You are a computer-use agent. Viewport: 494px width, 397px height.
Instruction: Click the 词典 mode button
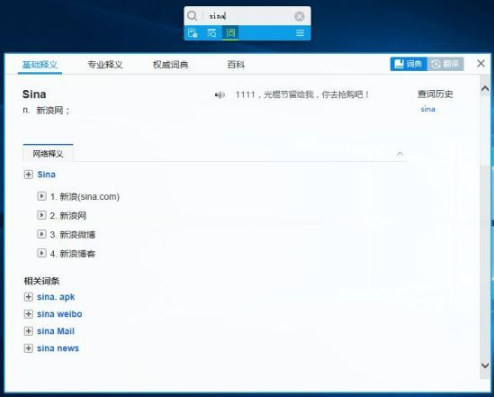[x=408, y=64]
